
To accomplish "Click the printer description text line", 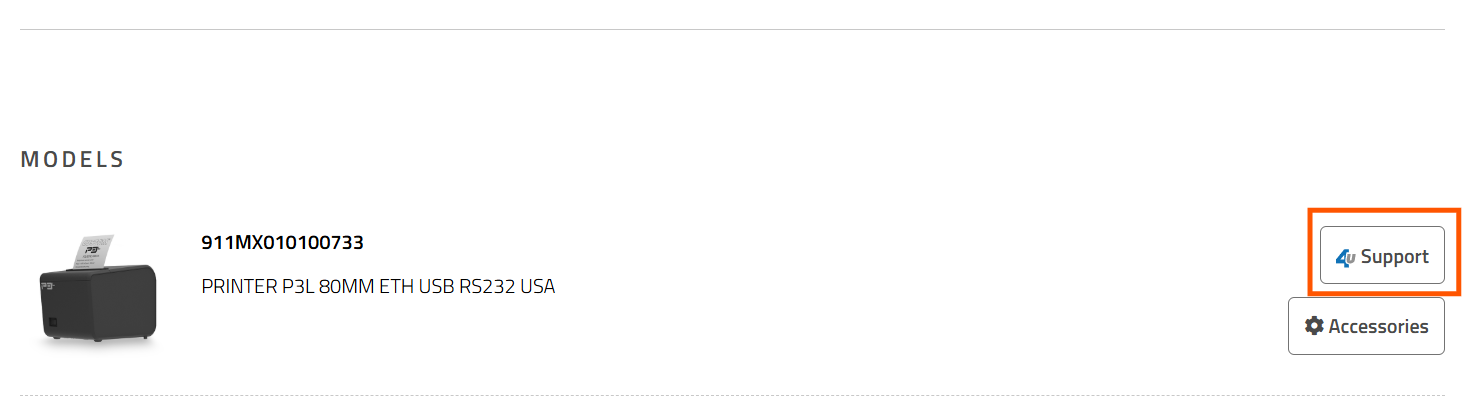I will [378, 287].
